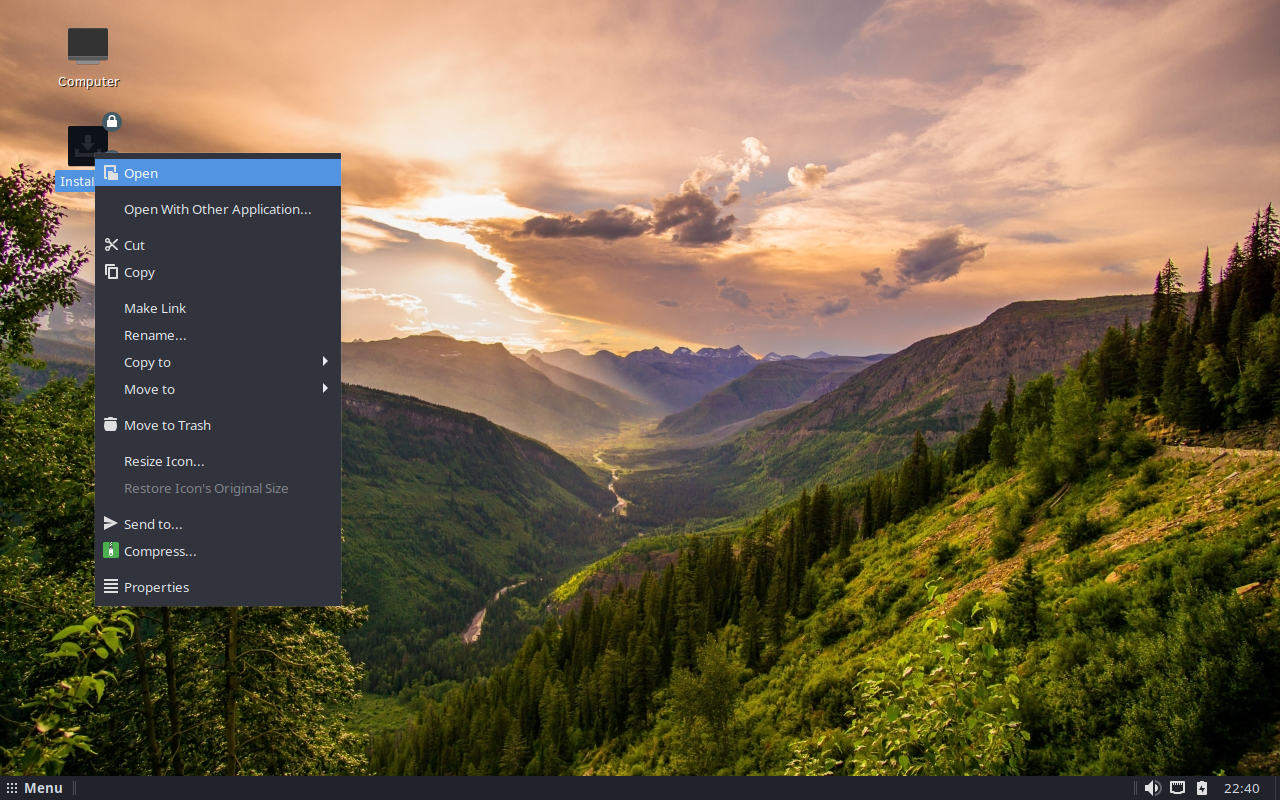This screenshot has height=800, width=1280.
Task: Choose Move to Trash
Action: (x=218, y=425)
